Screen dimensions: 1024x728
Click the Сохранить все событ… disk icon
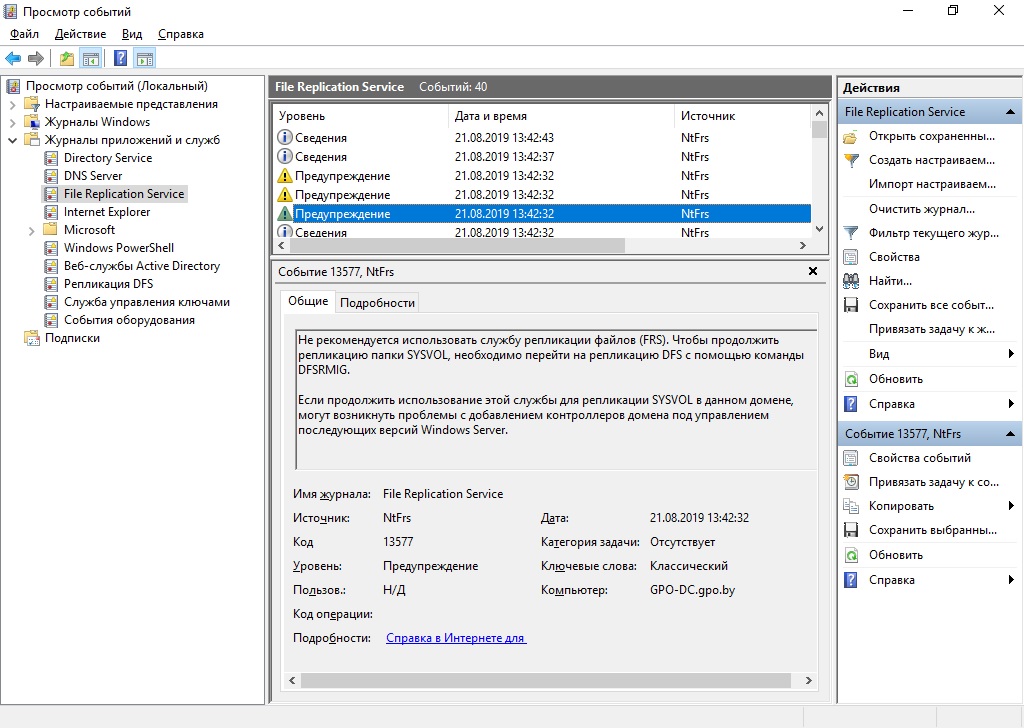pyautogui.click(x=850, y=305)
